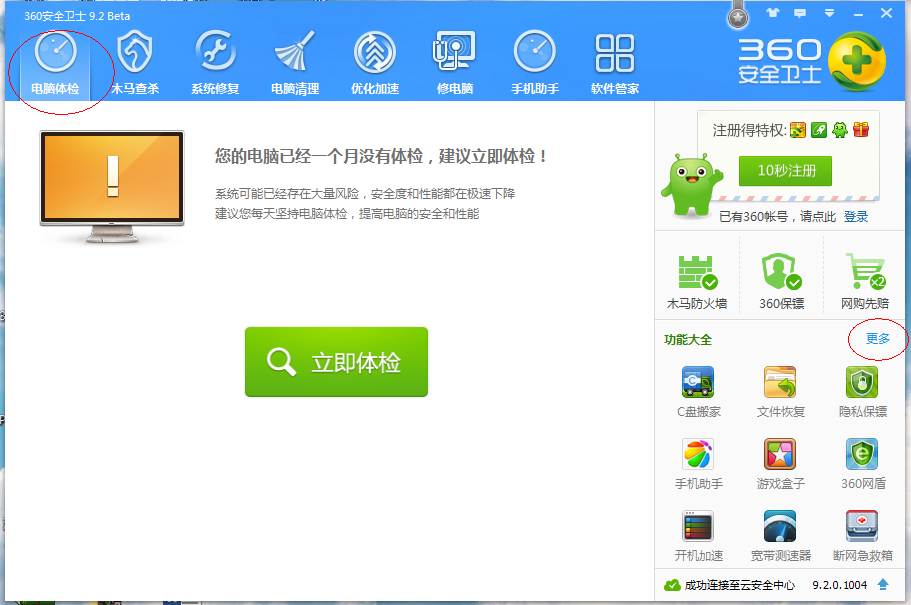Screen dimensions: 911x605
Task: Open the 手机助手 toolbar item
Action: click(x=535, y=63)
